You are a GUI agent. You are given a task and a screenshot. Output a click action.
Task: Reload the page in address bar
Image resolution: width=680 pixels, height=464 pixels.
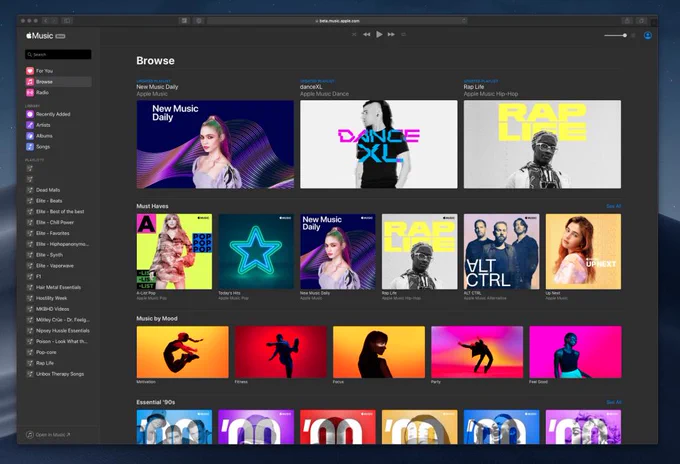pos(464,20)
